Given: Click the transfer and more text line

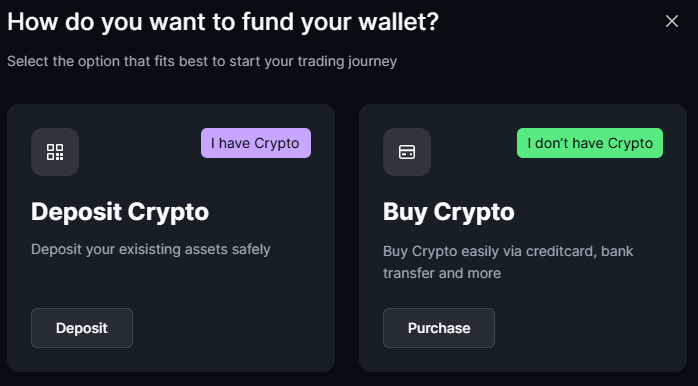Looking at the screenshot, I should click(x=442, y=273).
